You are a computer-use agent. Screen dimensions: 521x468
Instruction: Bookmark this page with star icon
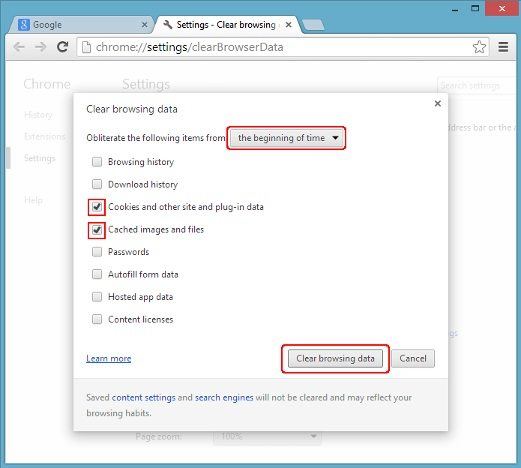[479, 47]
